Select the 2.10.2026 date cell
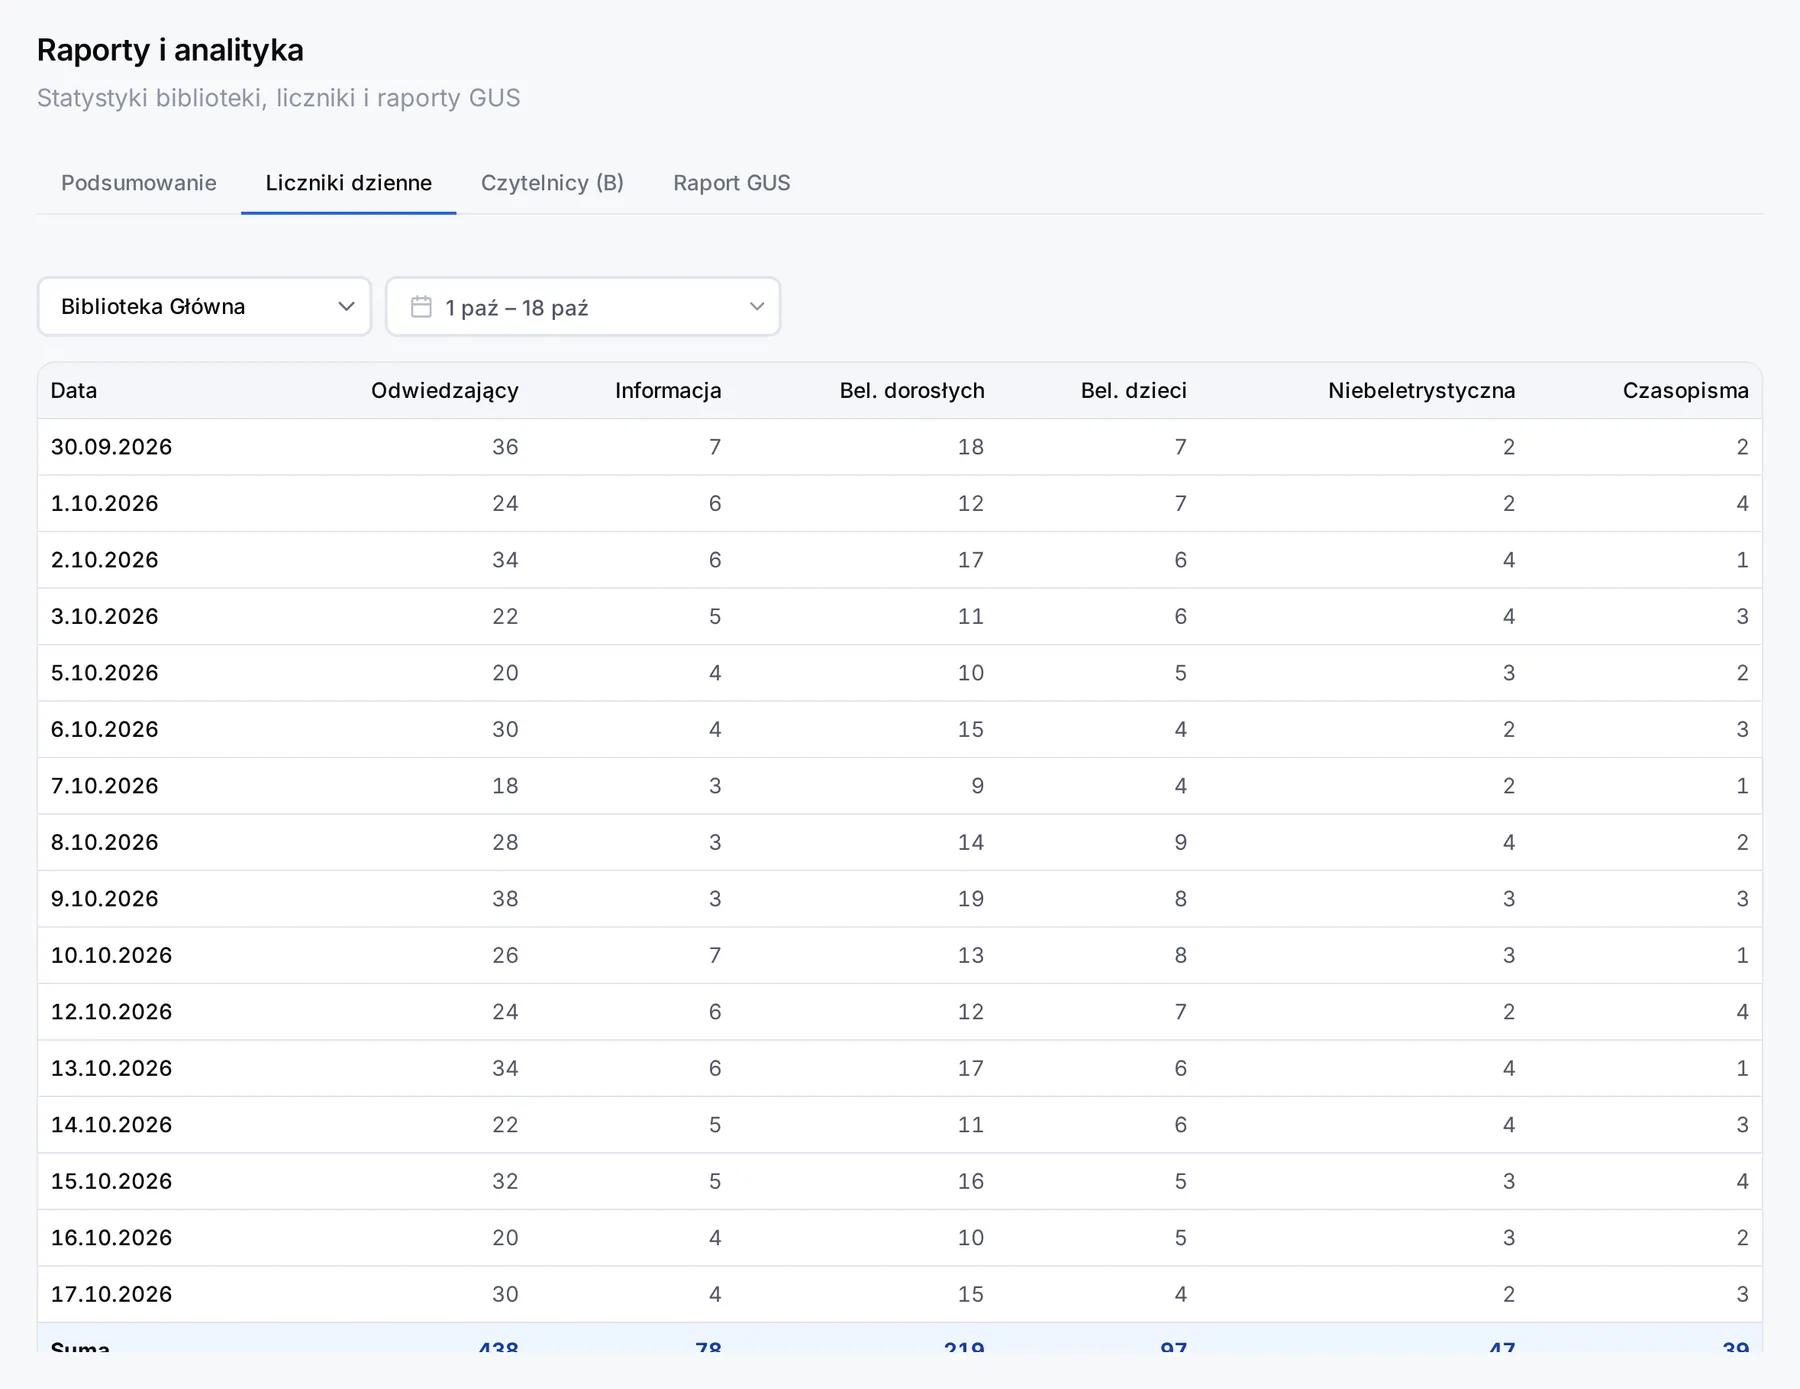This screenshot has height=1389, width=1800. coord(105,560)
